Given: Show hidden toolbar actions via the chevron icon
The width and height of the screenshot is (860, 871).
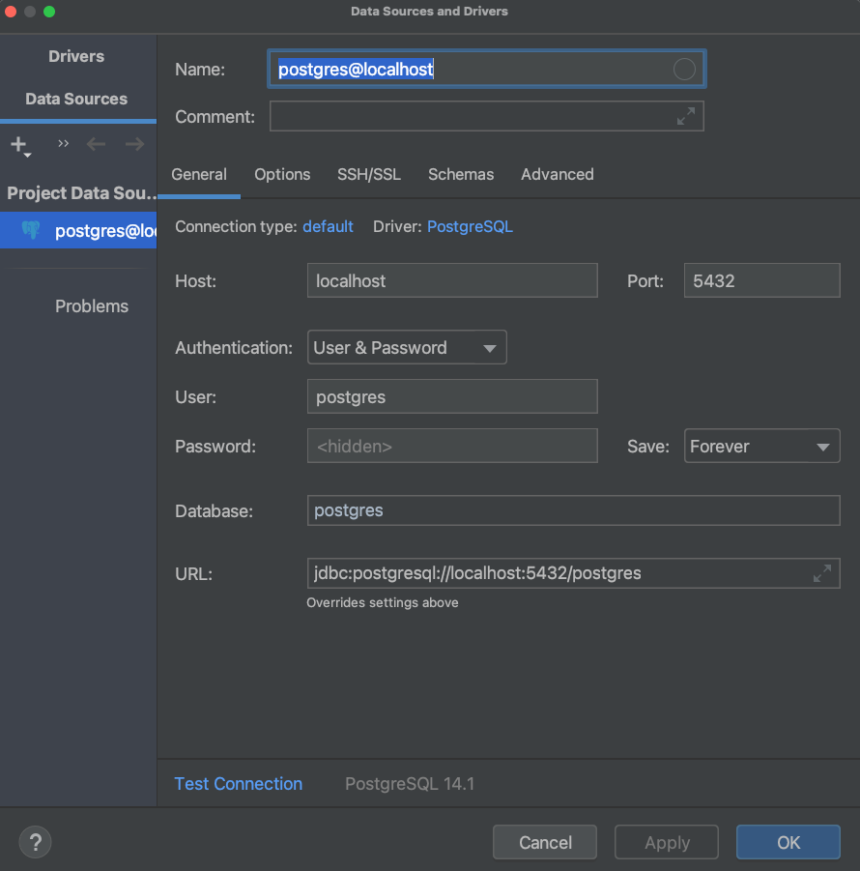Looking at the screenshot, I should tap(62, 143).
